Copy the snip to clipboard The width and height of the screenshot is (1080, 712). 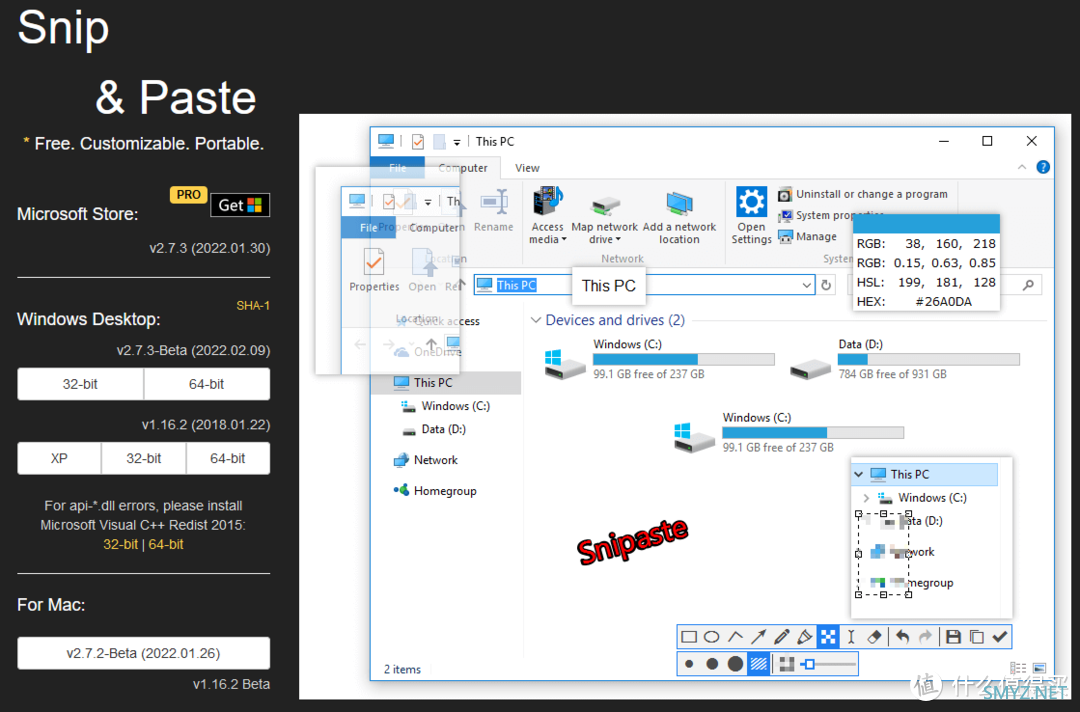point(977,637)
